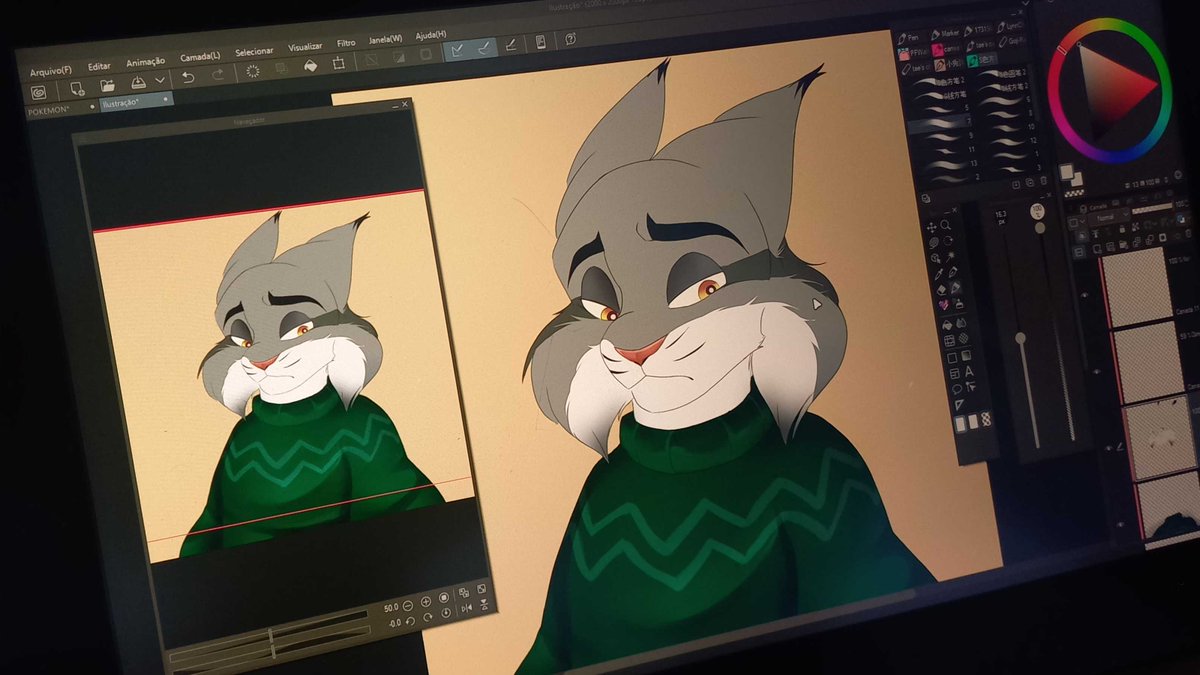Open the Visualizar menu
The height and width of the screenshot is (675, 1200).
tap(305, 47)
